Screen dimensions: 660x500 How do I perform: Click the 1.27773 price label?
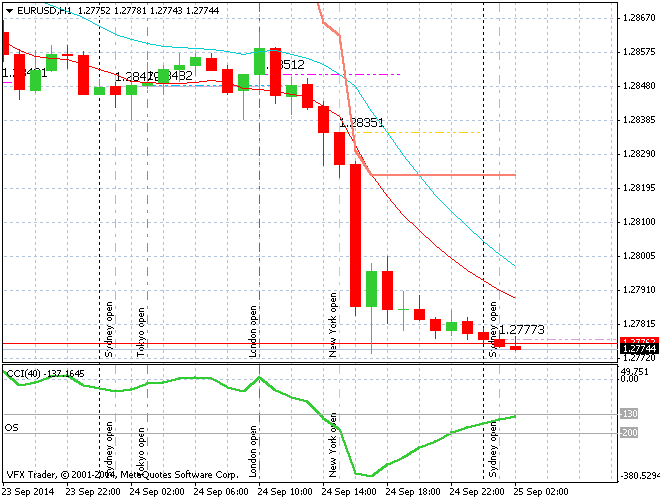[x=522, y=330]
